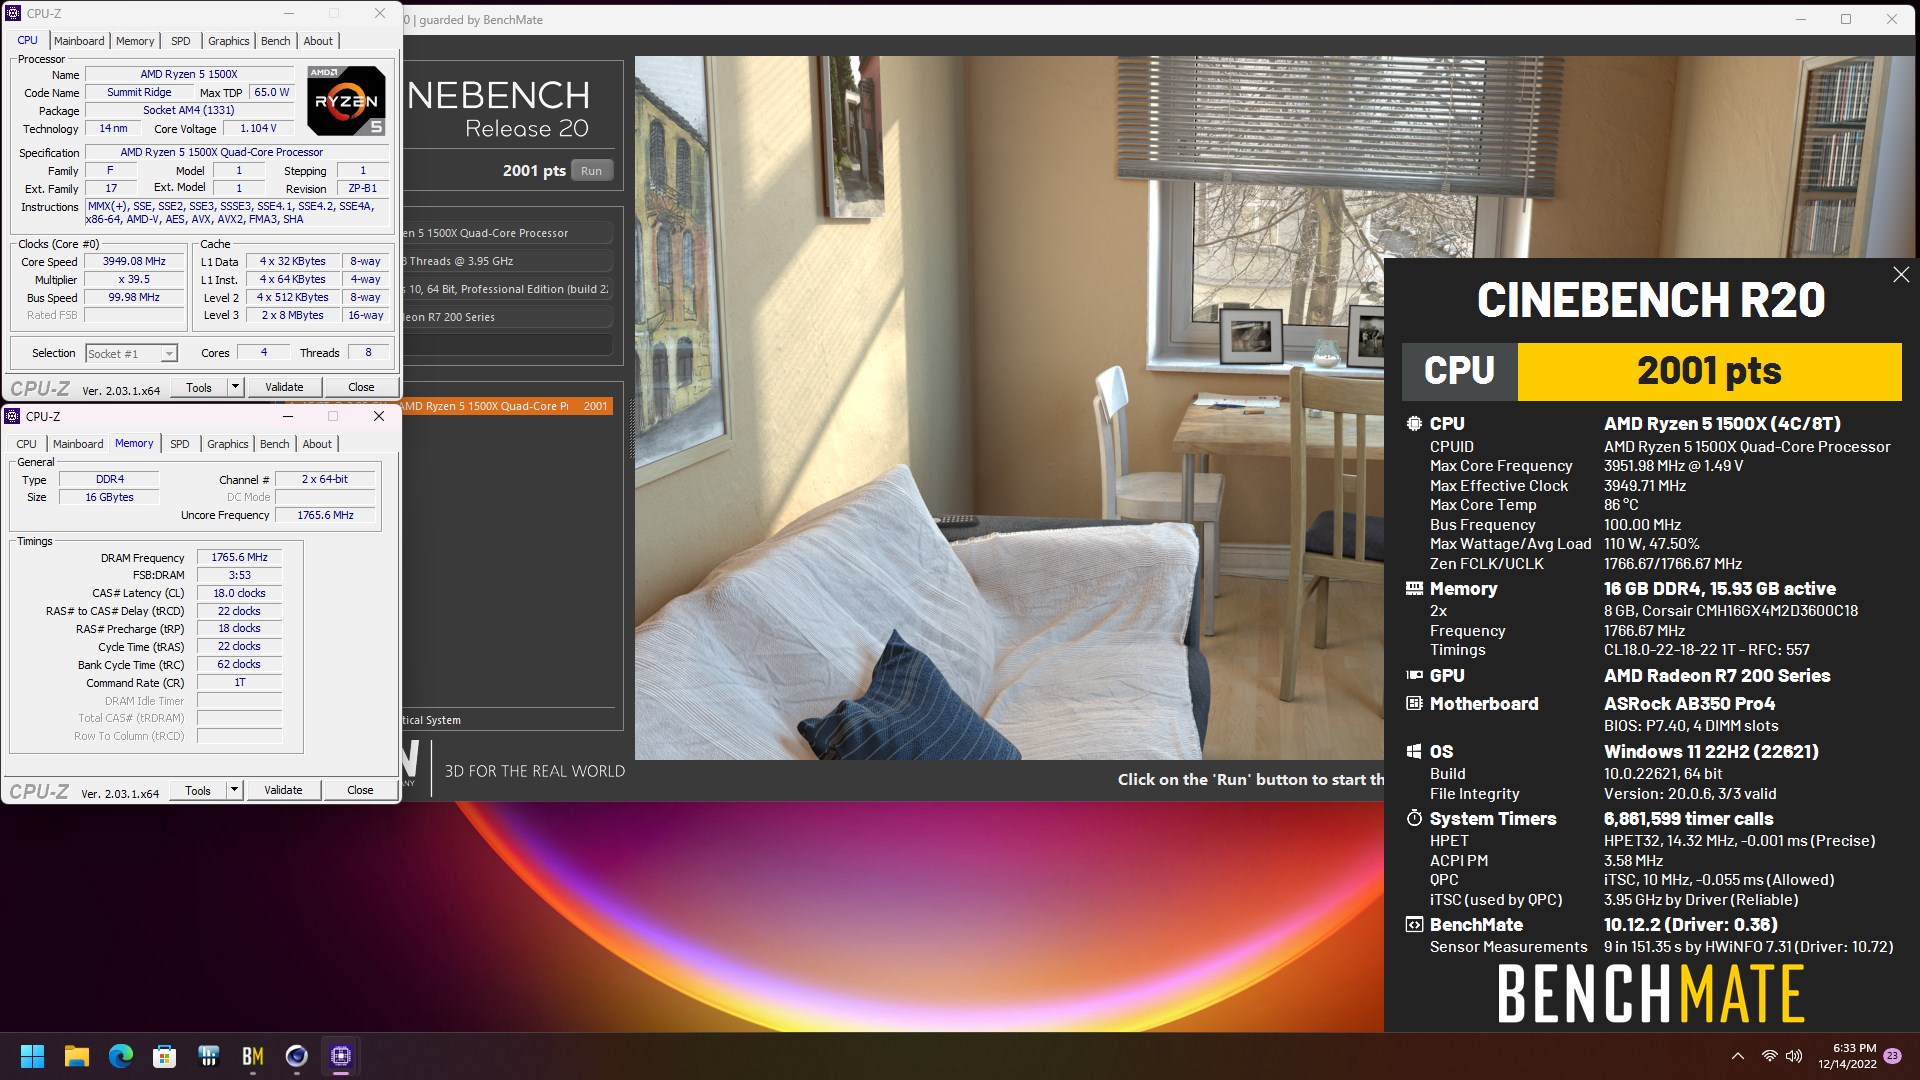Viewport: 1920px width, 1080px height.
Task: Open Graphics tab in lower CPU-Z window
Action: 228,444
